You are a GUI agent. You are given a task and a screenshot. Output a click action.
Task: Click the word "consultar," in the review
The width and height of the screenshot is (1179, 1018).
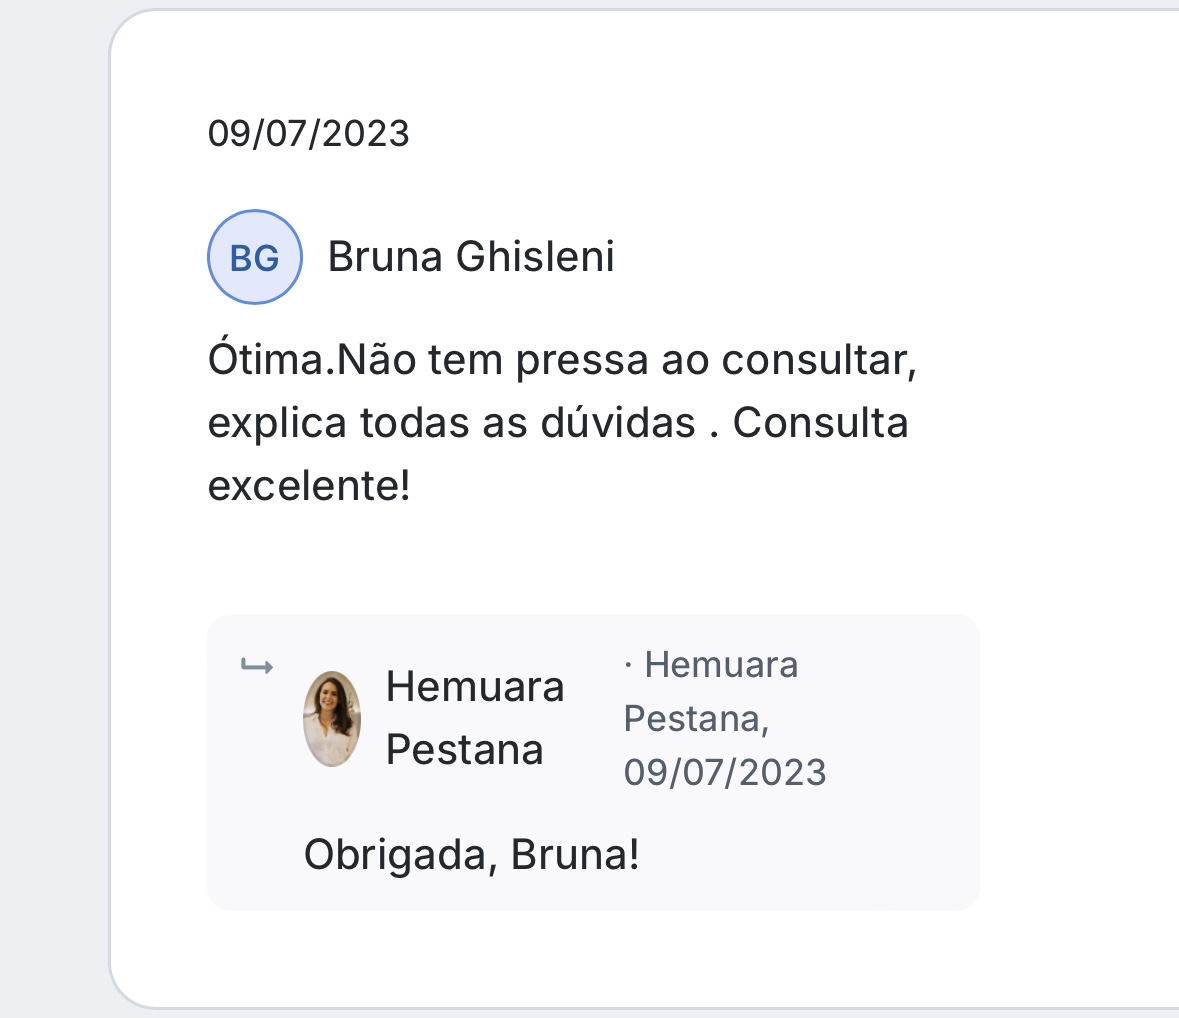coord(819,360)
